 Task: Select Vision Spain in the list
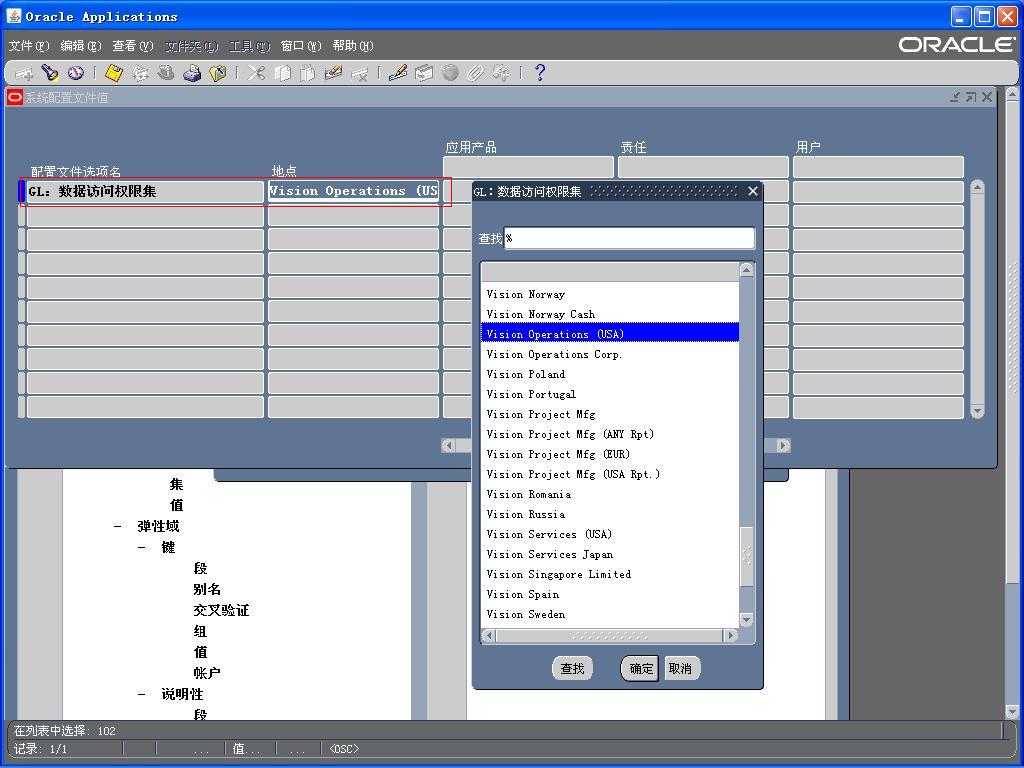[x=610, y=594]
